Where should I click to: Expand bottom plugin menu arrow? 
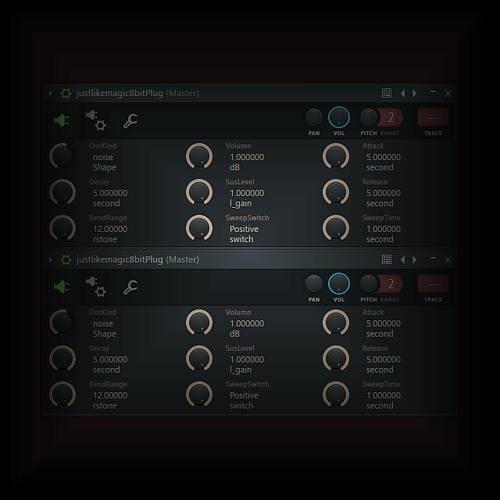tap(51, 260)
